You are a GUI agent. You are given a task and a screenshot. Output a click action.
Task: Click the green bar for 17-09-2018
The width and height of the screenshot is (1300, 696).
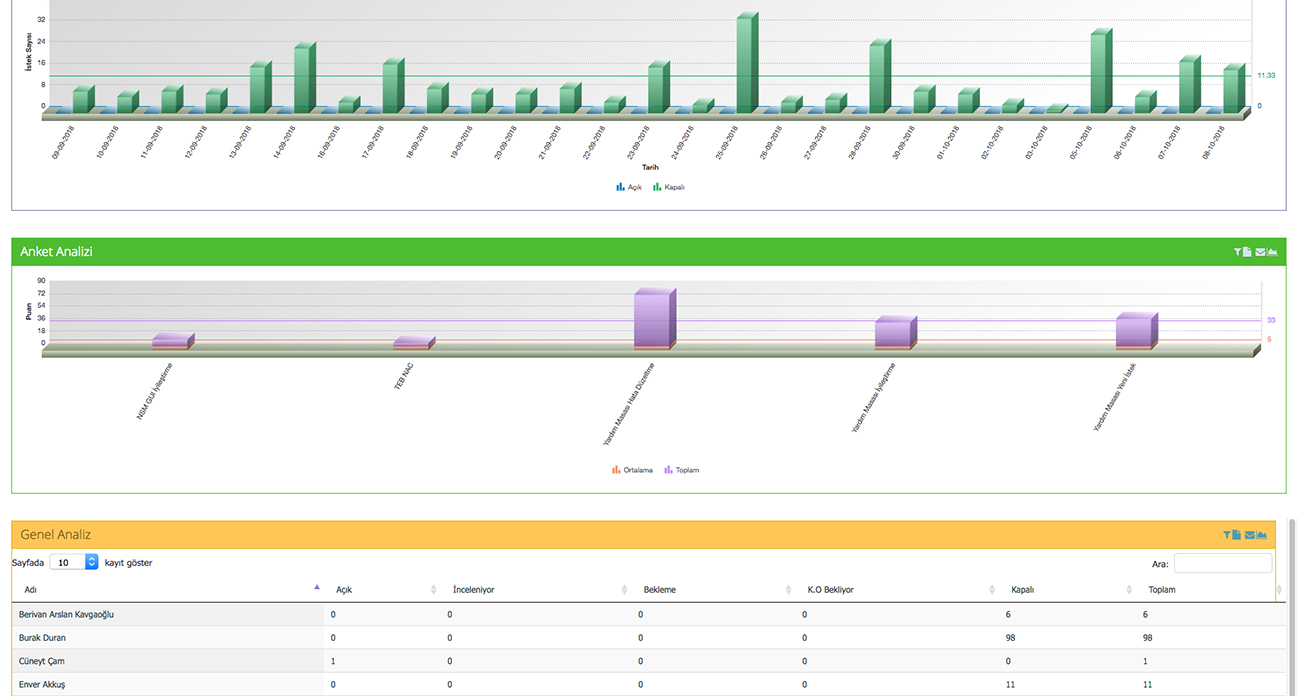[393, 86]
